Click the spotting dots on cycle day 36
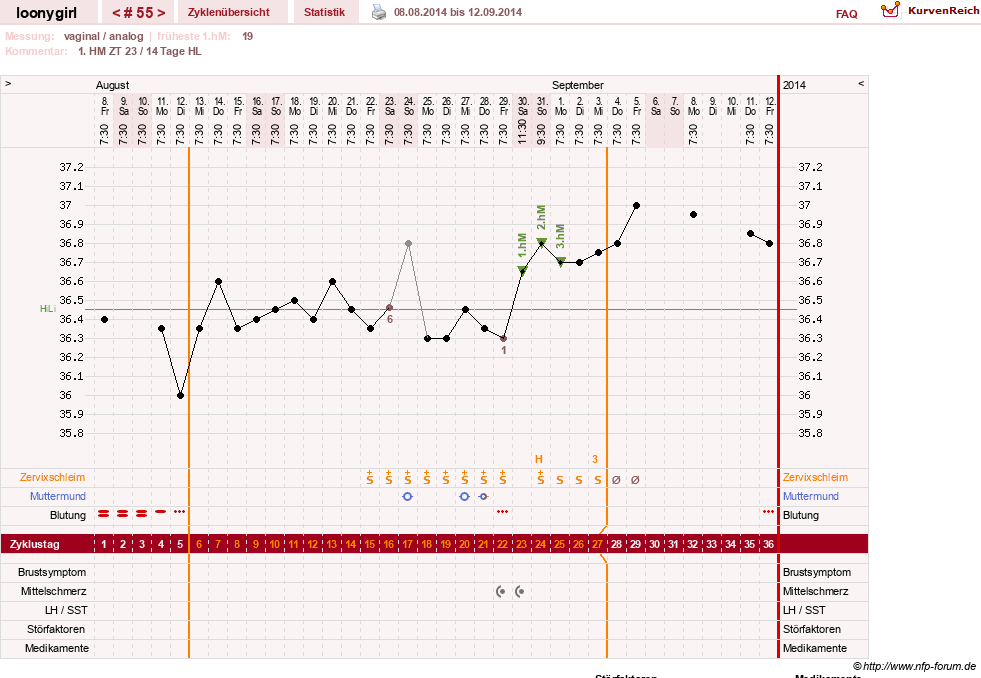 [x=768, y=512]
